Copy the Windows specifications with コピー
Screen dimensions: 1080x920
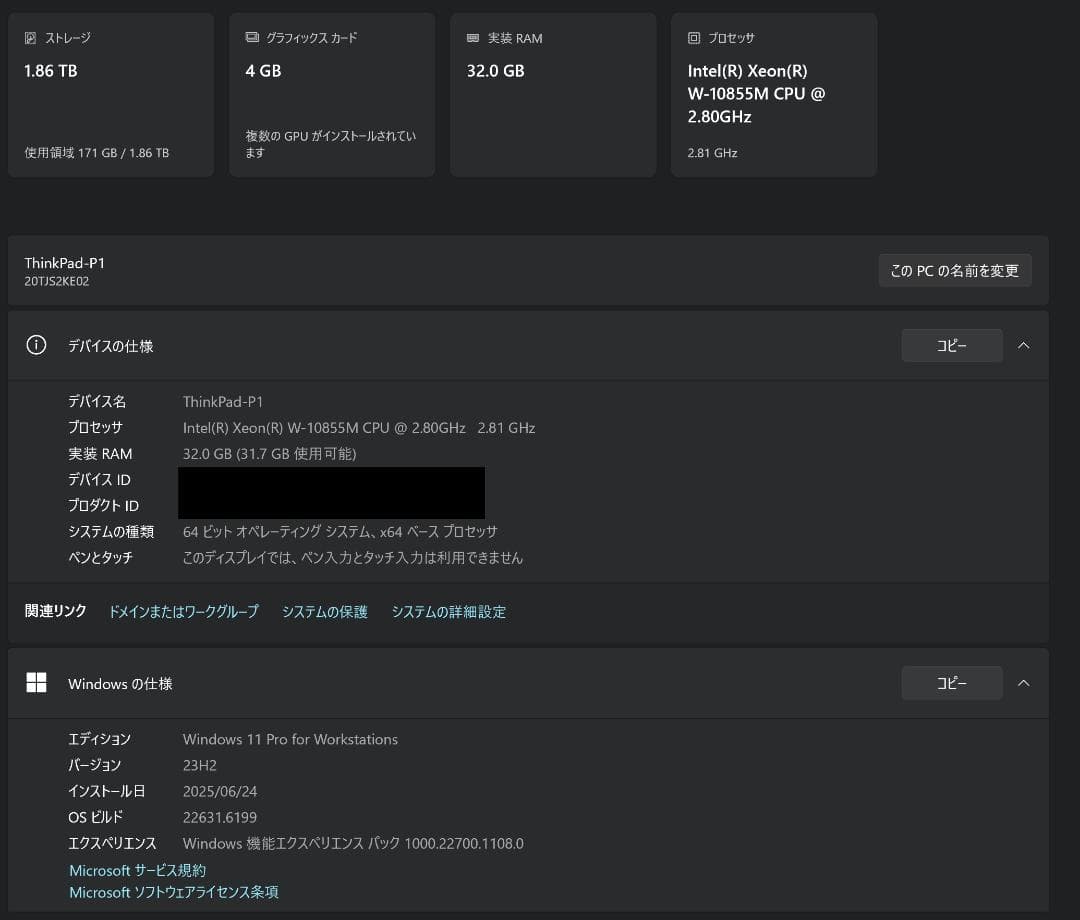click(951, 683)
